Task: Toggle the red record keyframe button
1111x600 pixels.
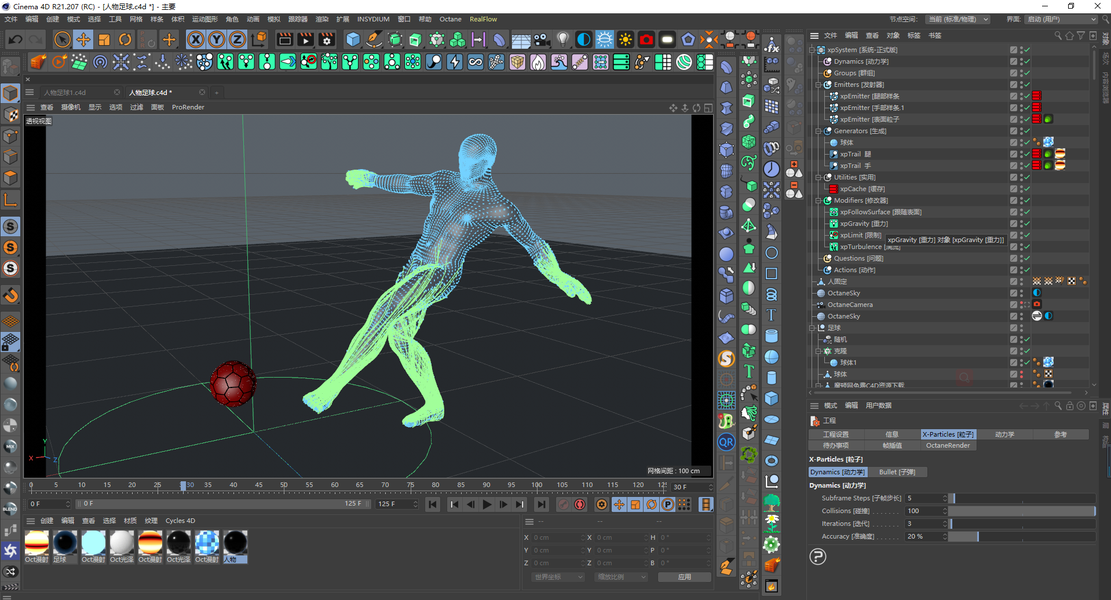Action: pyautogui.click(x=580, y=504)
